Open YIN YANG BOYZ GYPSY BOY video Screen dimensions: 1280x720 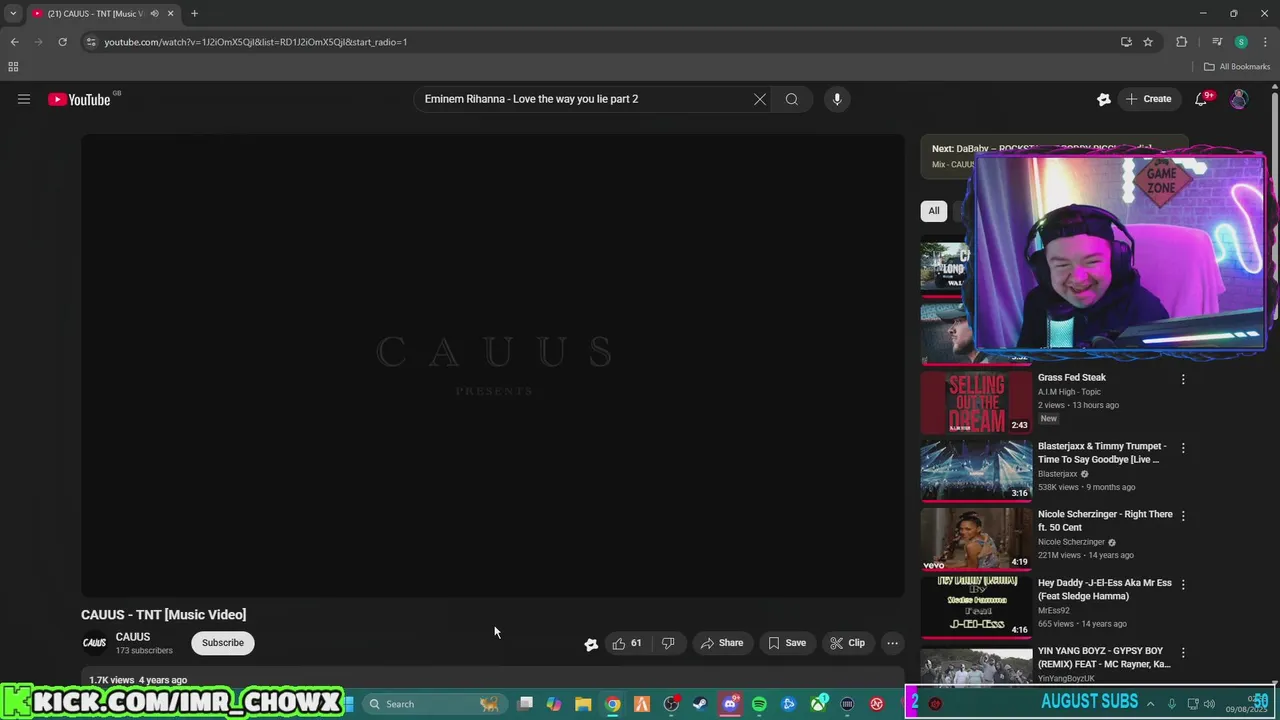pos(1104,657)
